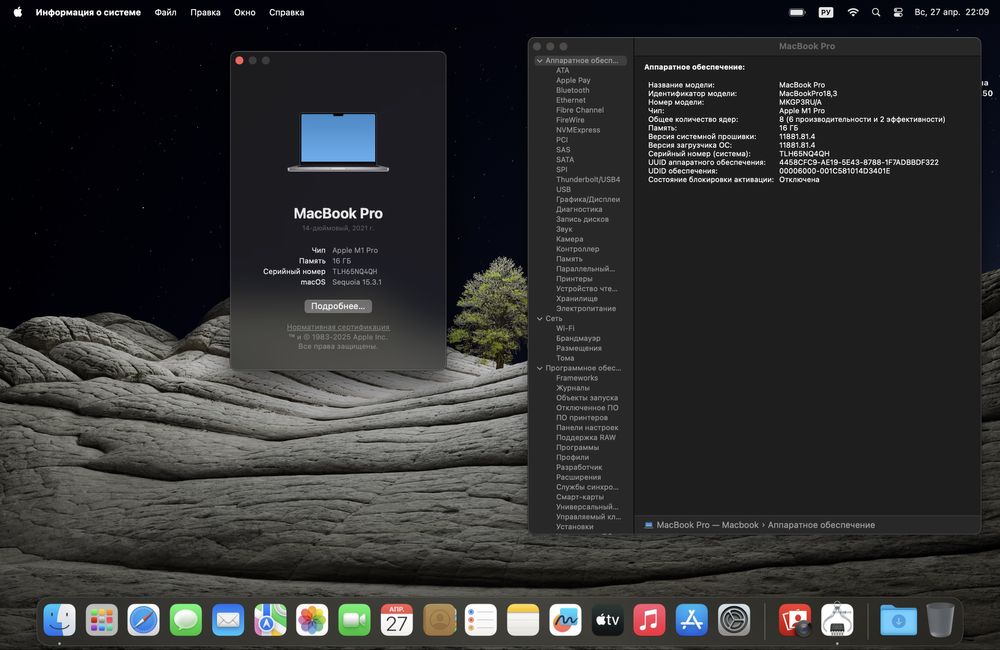The image size is (1000, 650).
Task: Open the Окно menu
Action: (244, 12)
